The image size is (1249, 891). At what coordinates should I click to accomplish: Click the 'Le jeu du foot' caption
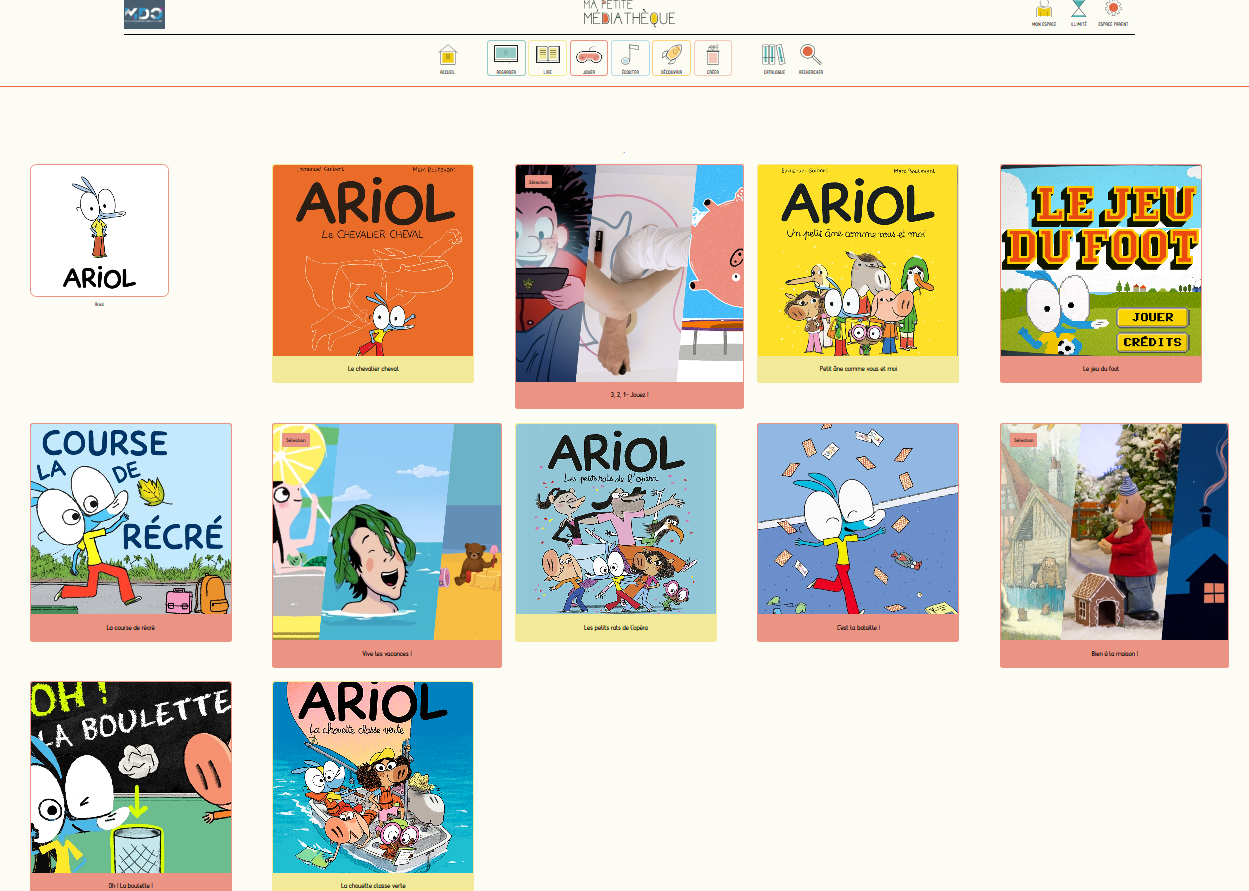click(1101, 369)
